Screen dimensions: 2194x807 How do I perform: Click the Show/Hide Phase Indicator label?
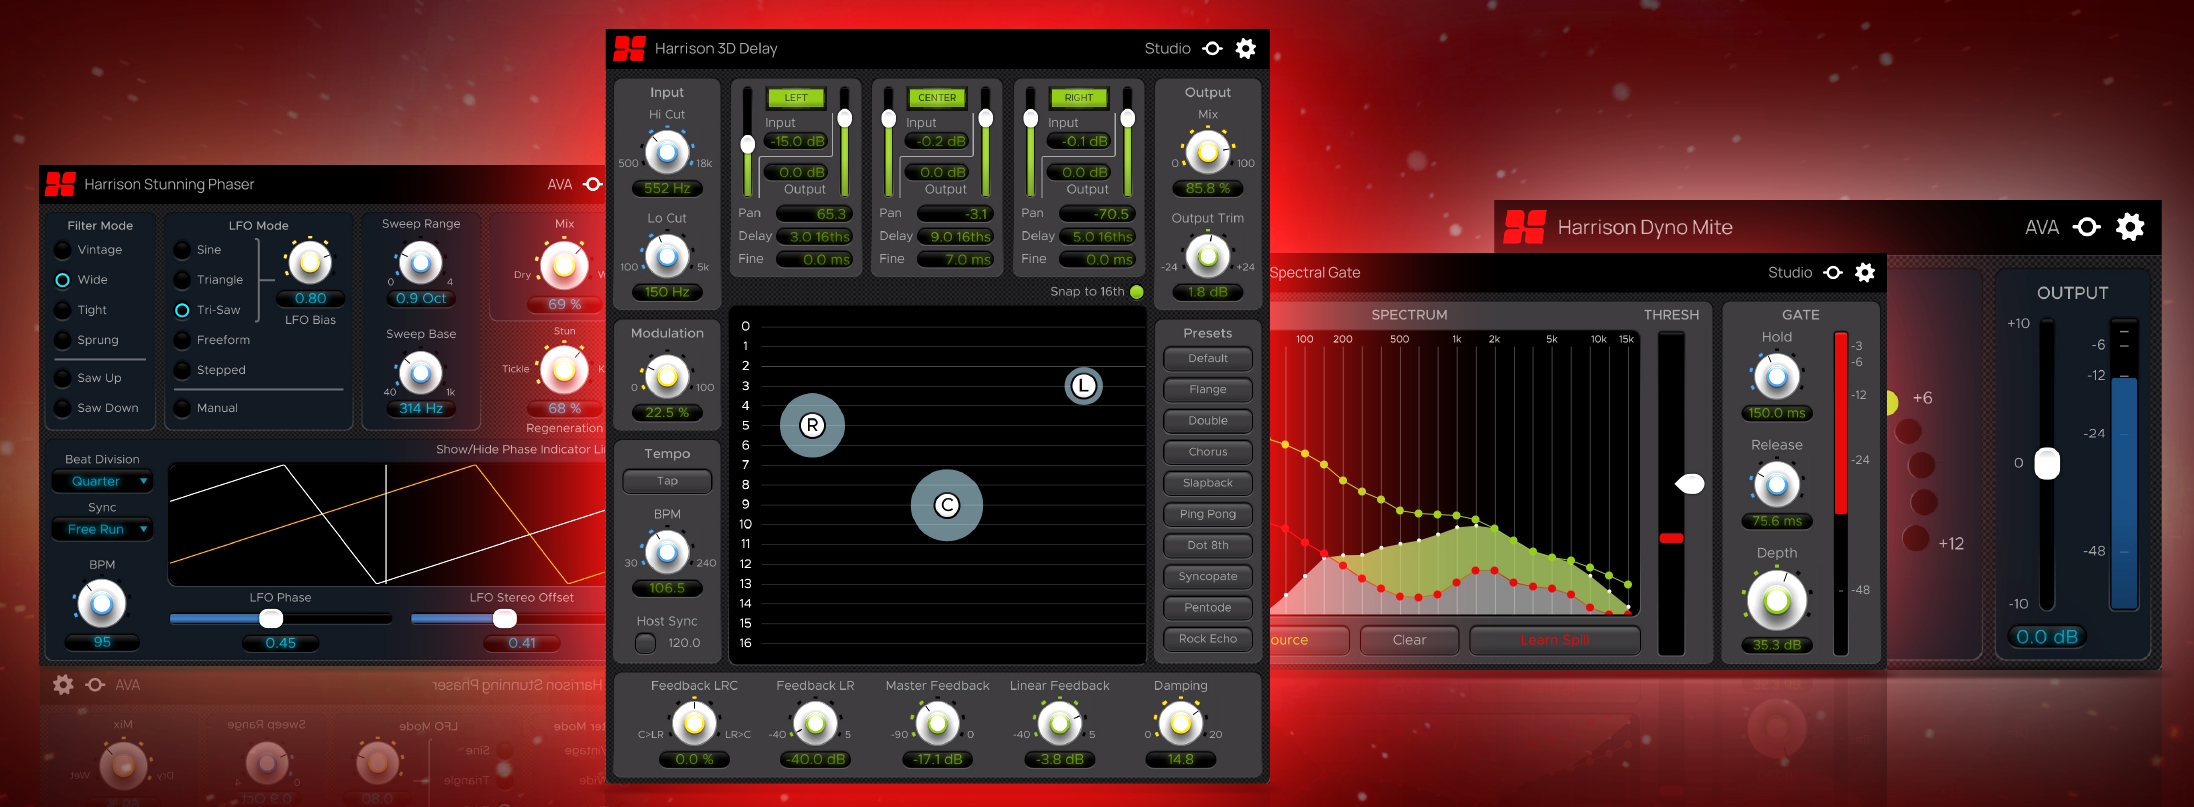520,450
